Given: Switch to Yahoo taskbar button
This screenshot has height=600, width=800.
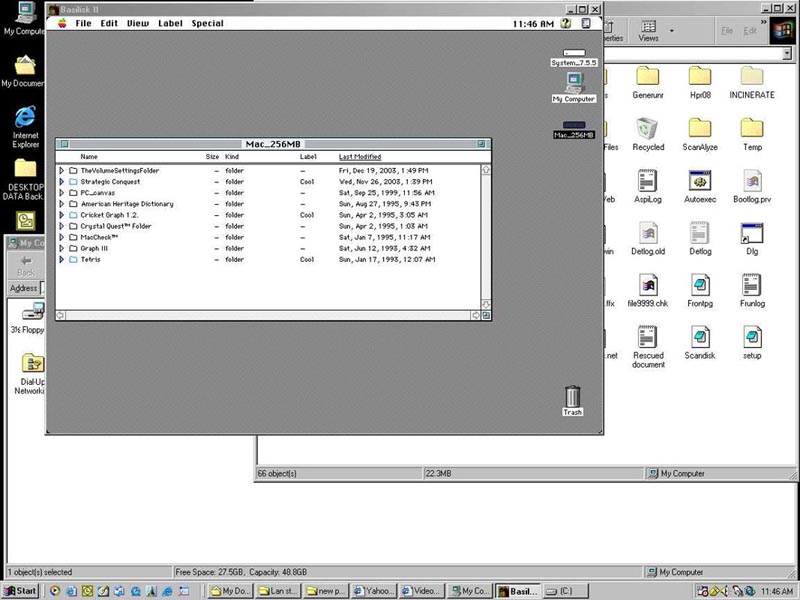Looking at the screenshot, I should coord(373,591).
